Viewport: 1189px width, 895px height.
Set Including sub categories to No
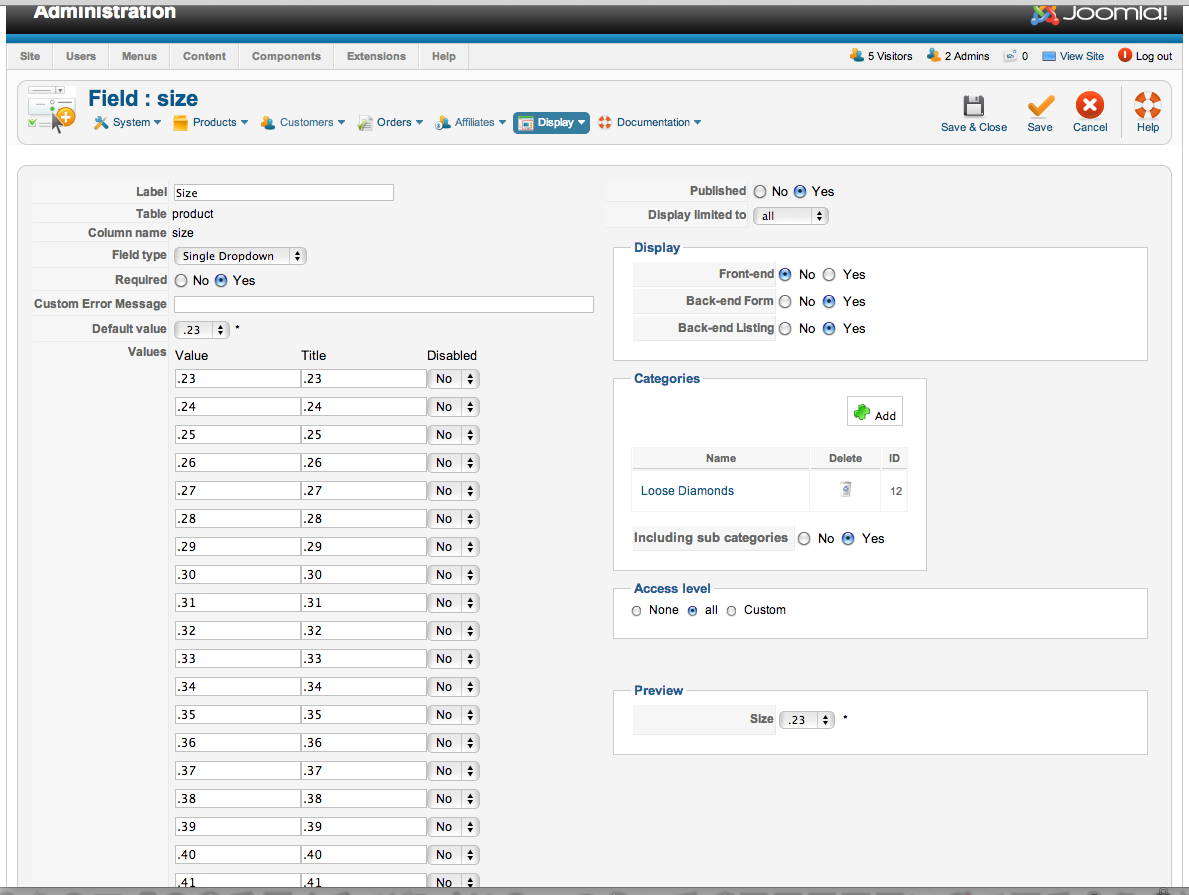[x=805, y=539]
